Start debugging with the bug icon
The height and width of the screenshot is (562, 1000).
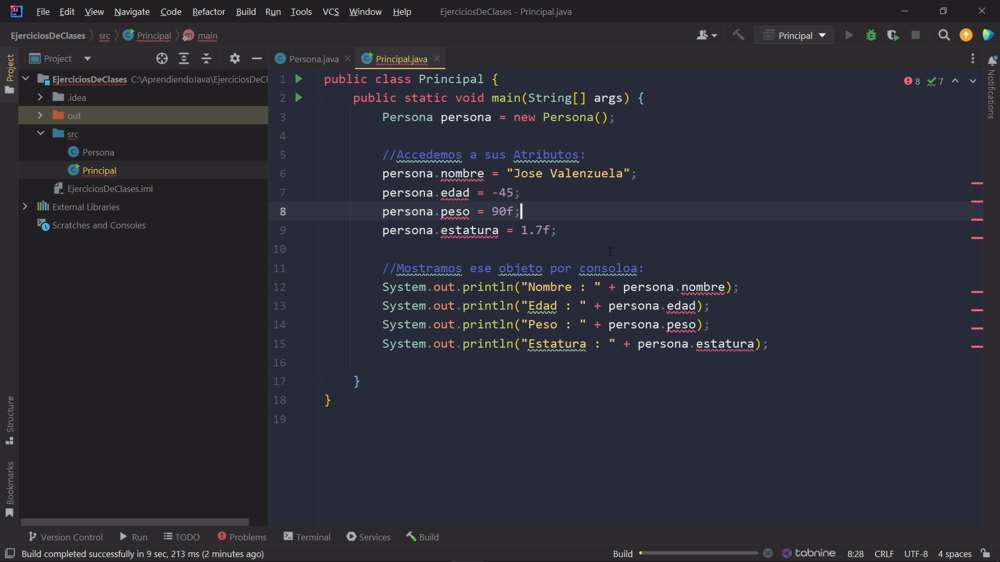point(871,35)
